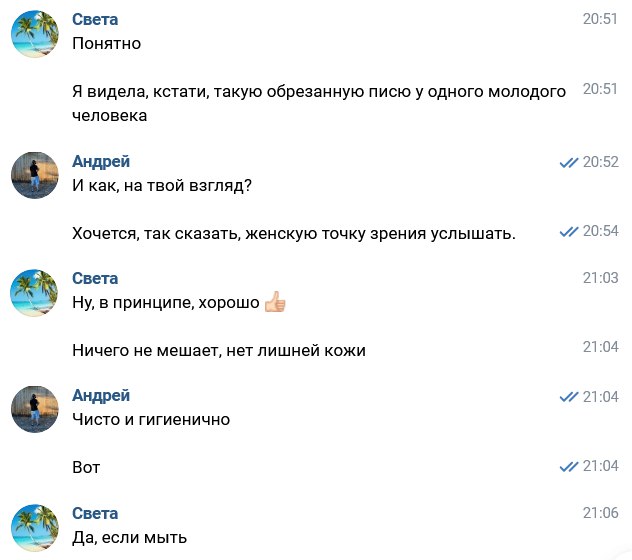
Task: Click the 21:03 timestamp
Action: pos(601,278)
